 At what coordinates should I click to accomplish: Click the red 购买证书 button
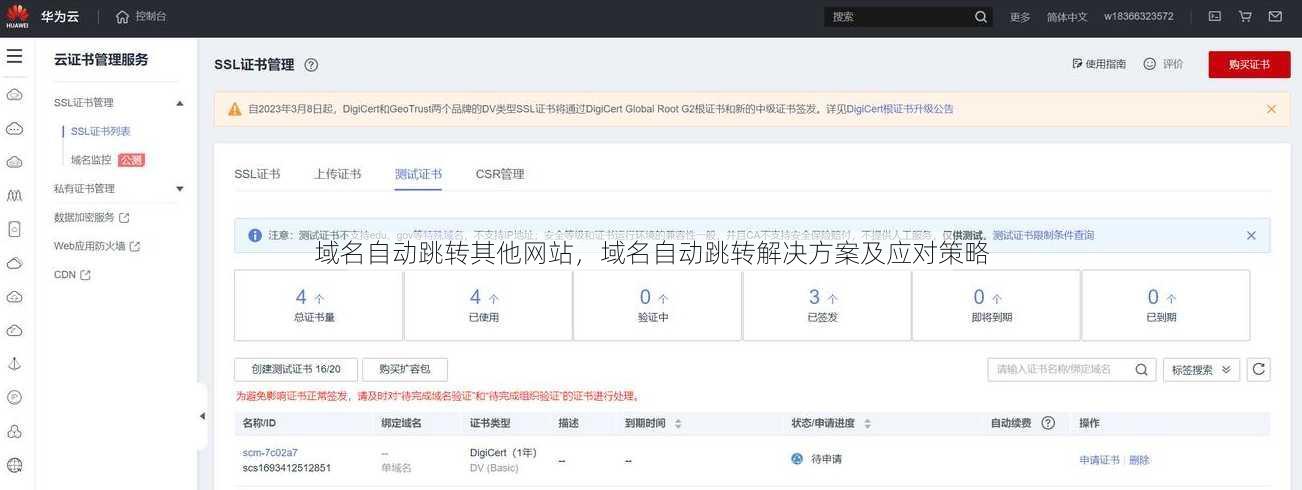1249,64
